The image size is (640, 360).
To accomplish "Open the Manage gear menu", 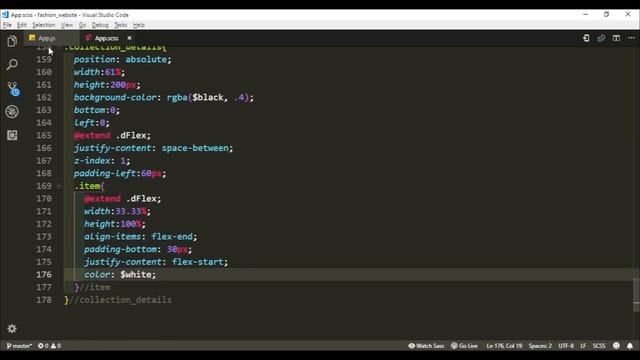I will 12,329.
